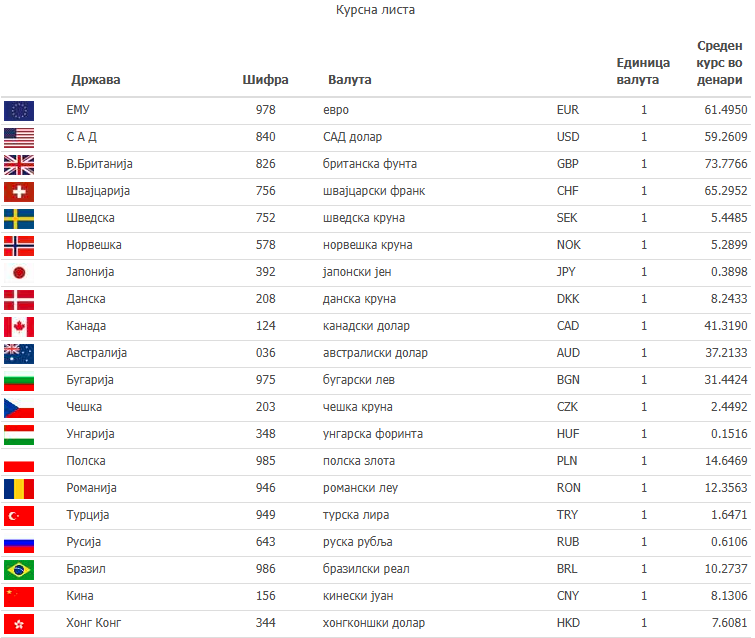
Task: Click the Canadian flag icon
Action: click(x=19, y=326)
